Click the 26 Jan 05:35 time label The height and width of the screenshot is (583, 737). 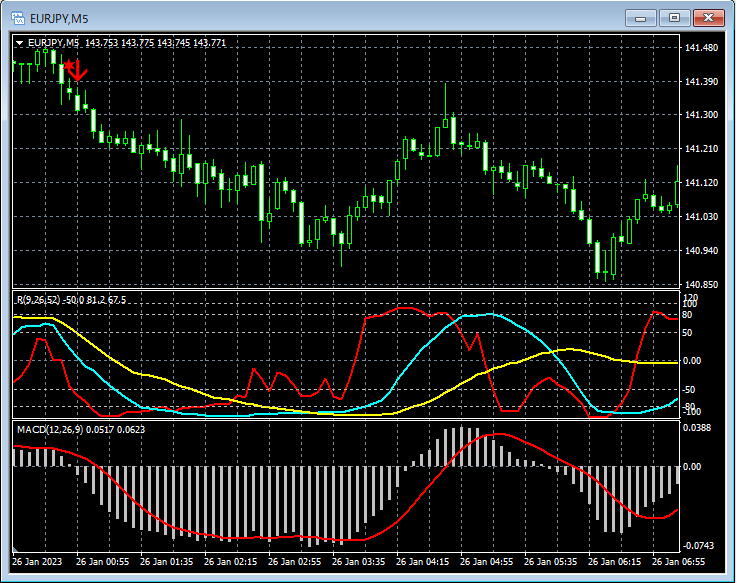point(550,562)
